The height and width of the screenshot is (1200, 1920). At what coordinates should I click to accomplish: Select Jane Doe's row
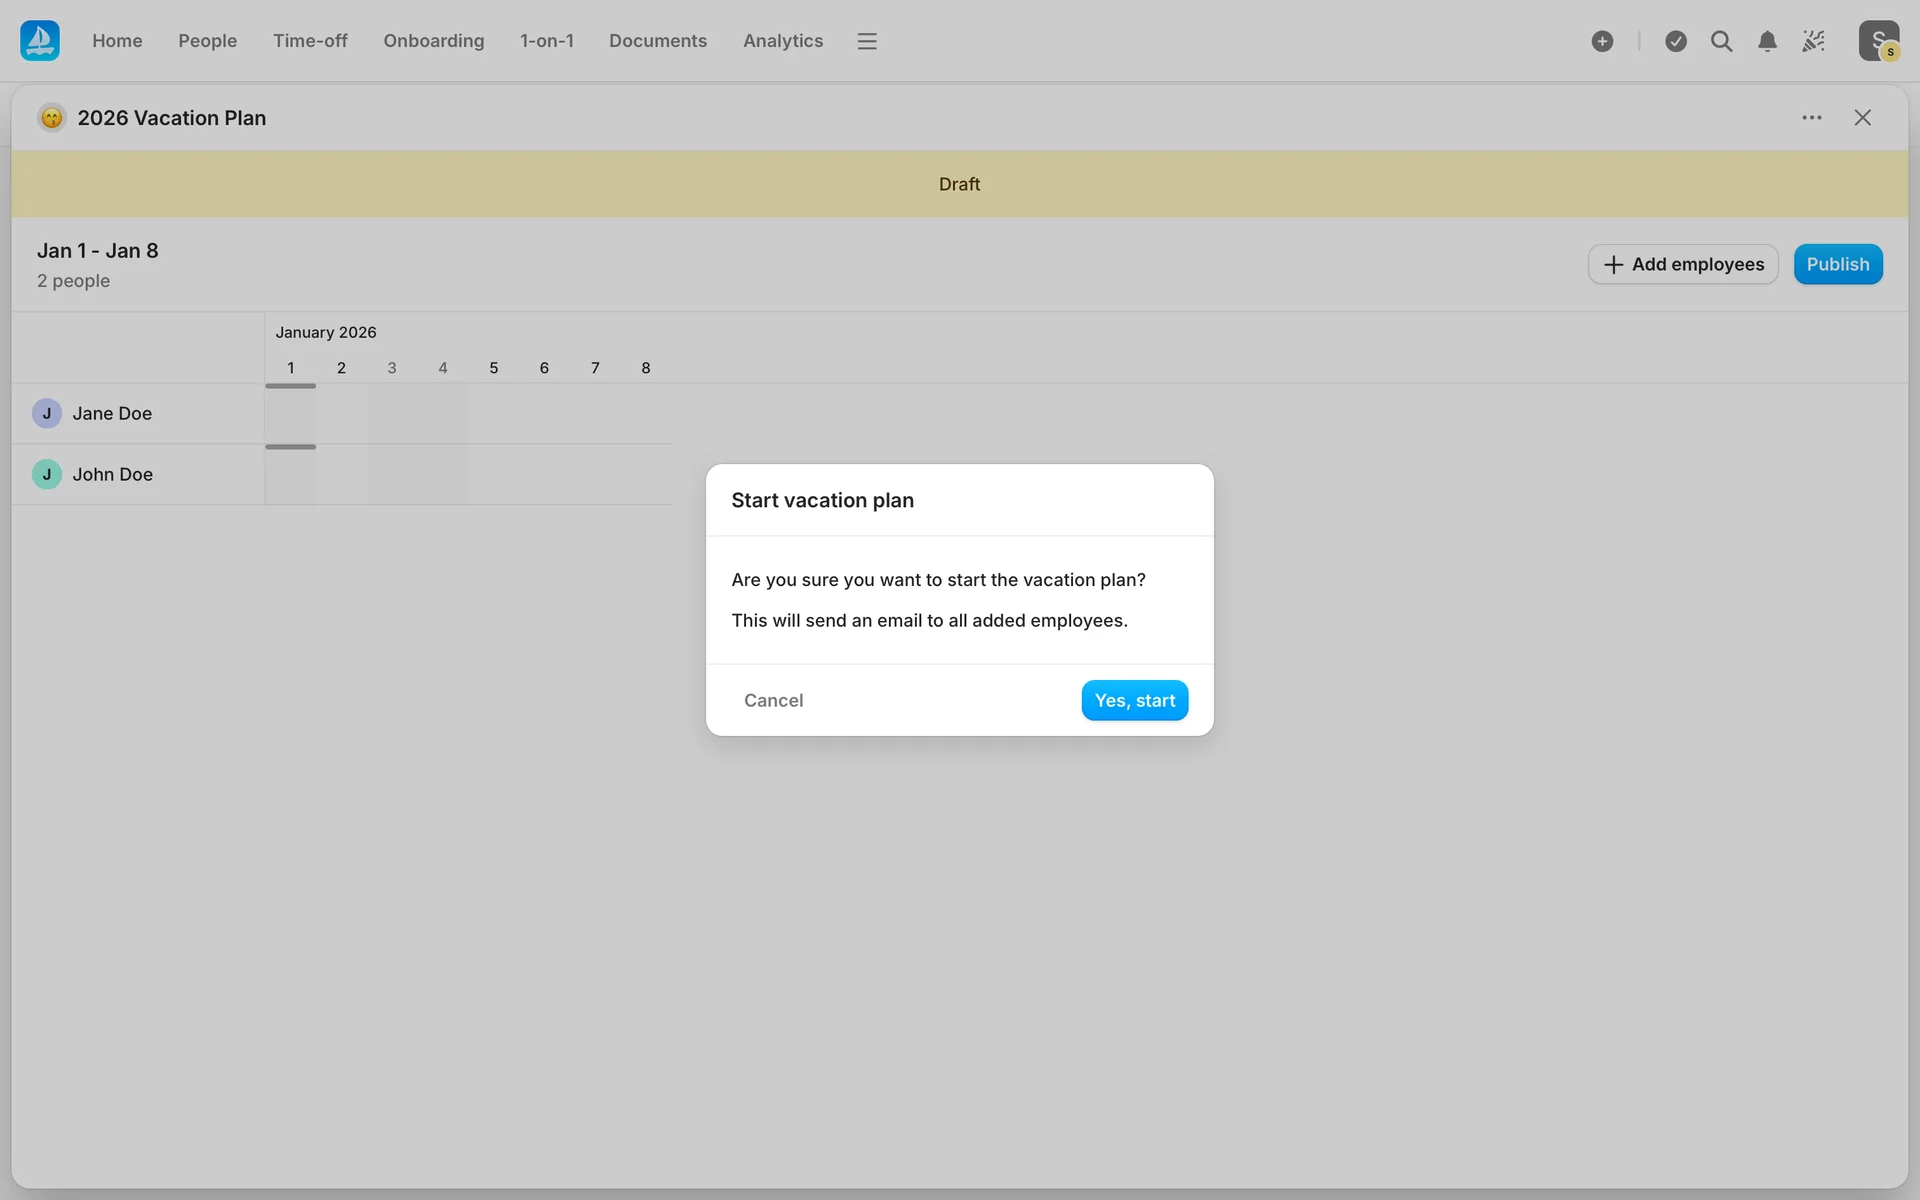(112, 414)
